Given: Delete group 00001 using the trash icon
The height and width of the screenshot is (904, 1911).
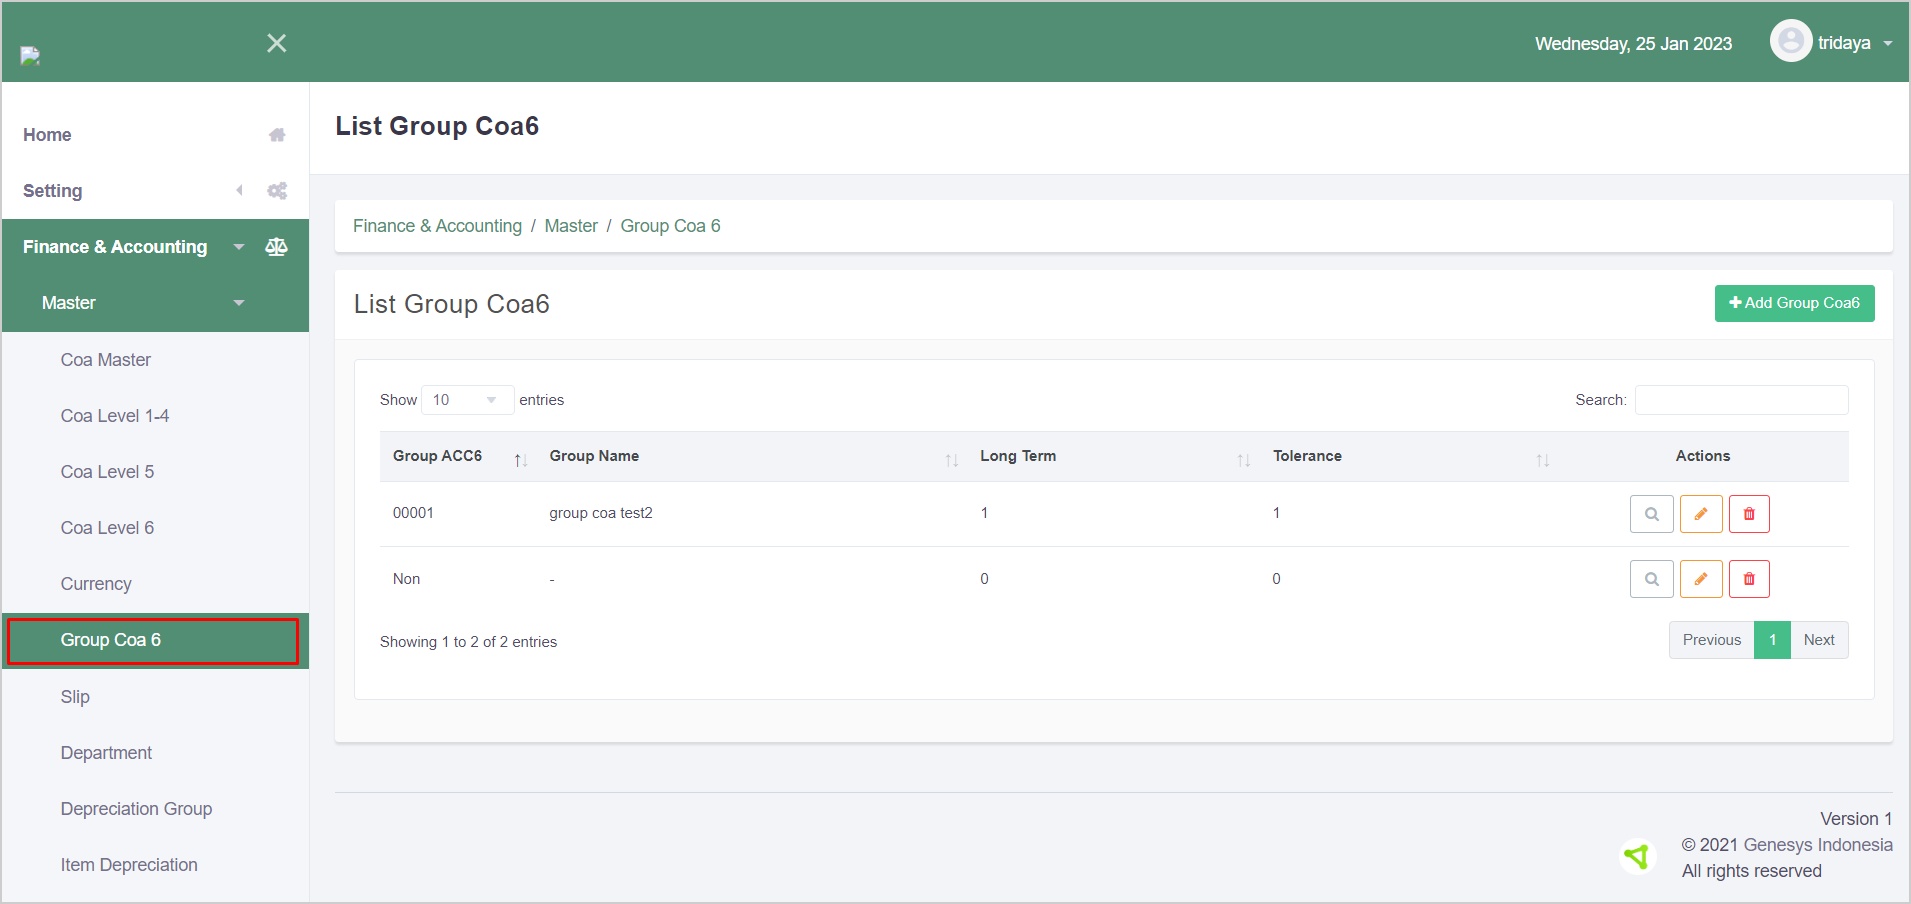Looking at the screenshot, I should 1749,514.
